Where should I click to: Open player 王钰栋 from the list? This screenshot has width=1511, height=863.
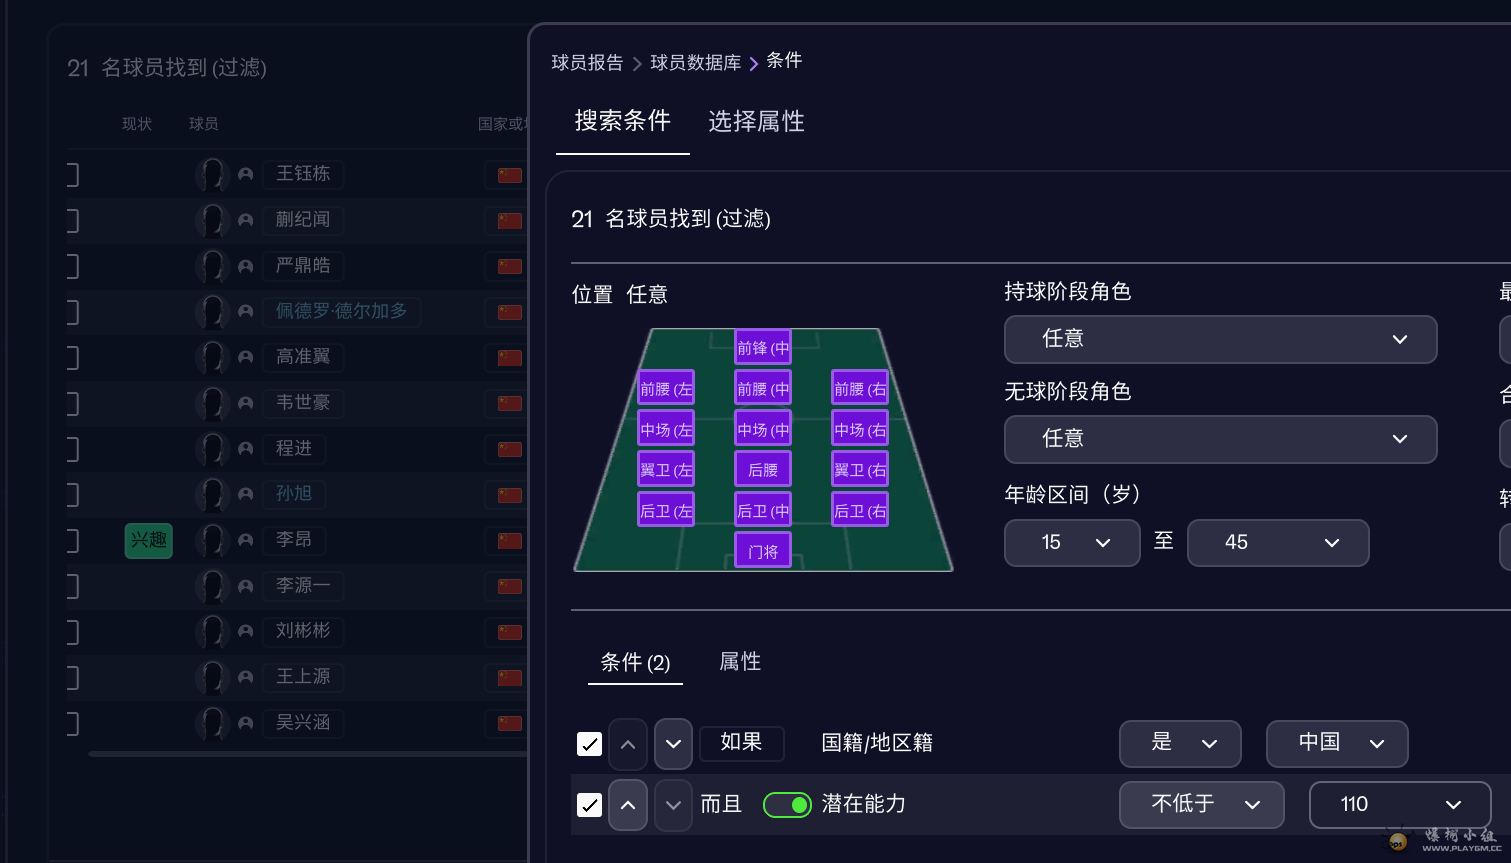[303, 174]
